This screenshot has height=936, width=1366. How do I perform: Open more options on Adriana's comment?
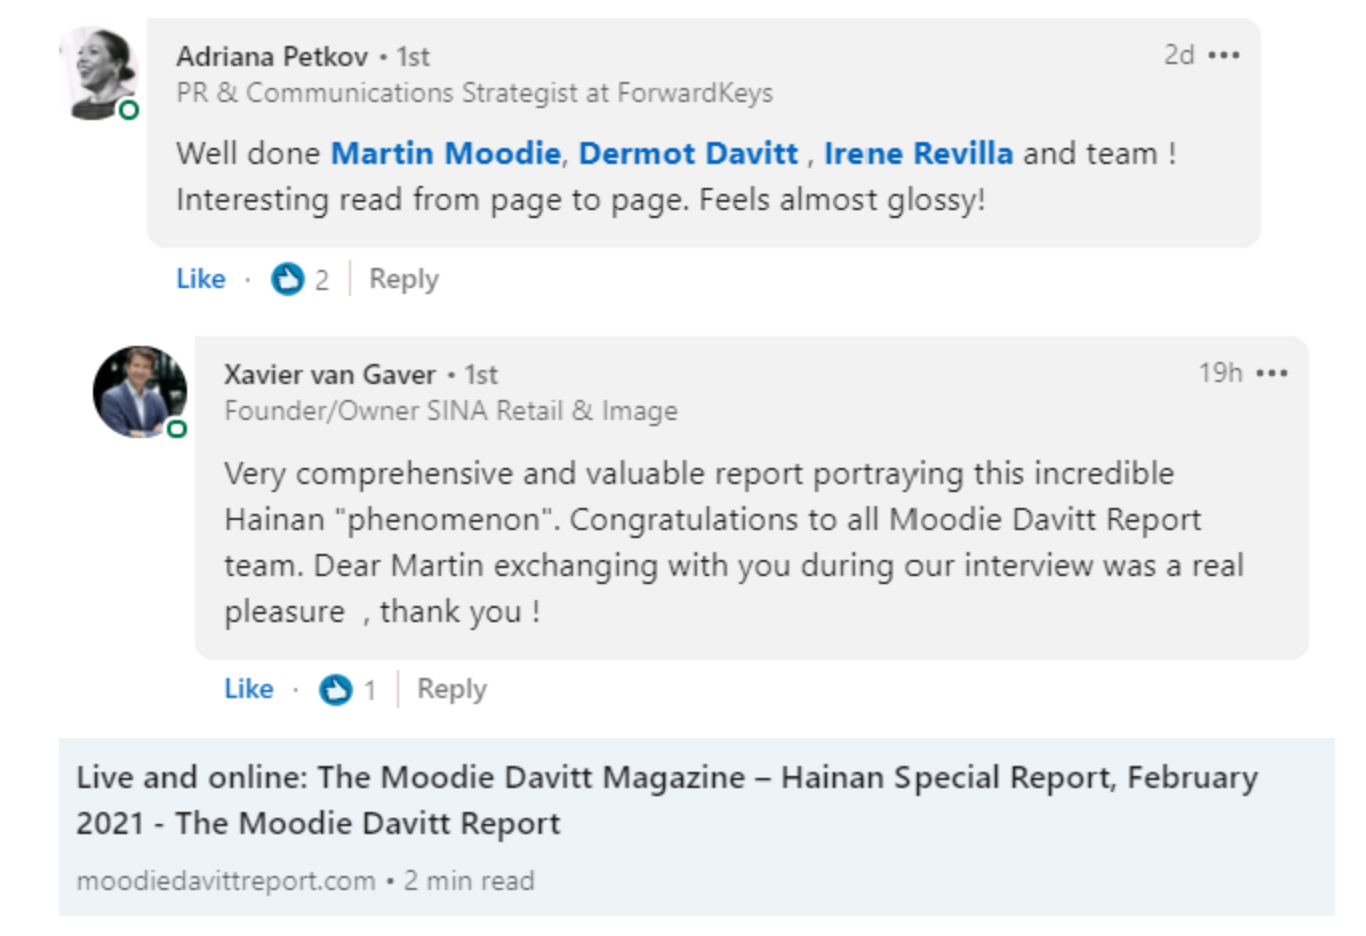(x=1224, y=55)
